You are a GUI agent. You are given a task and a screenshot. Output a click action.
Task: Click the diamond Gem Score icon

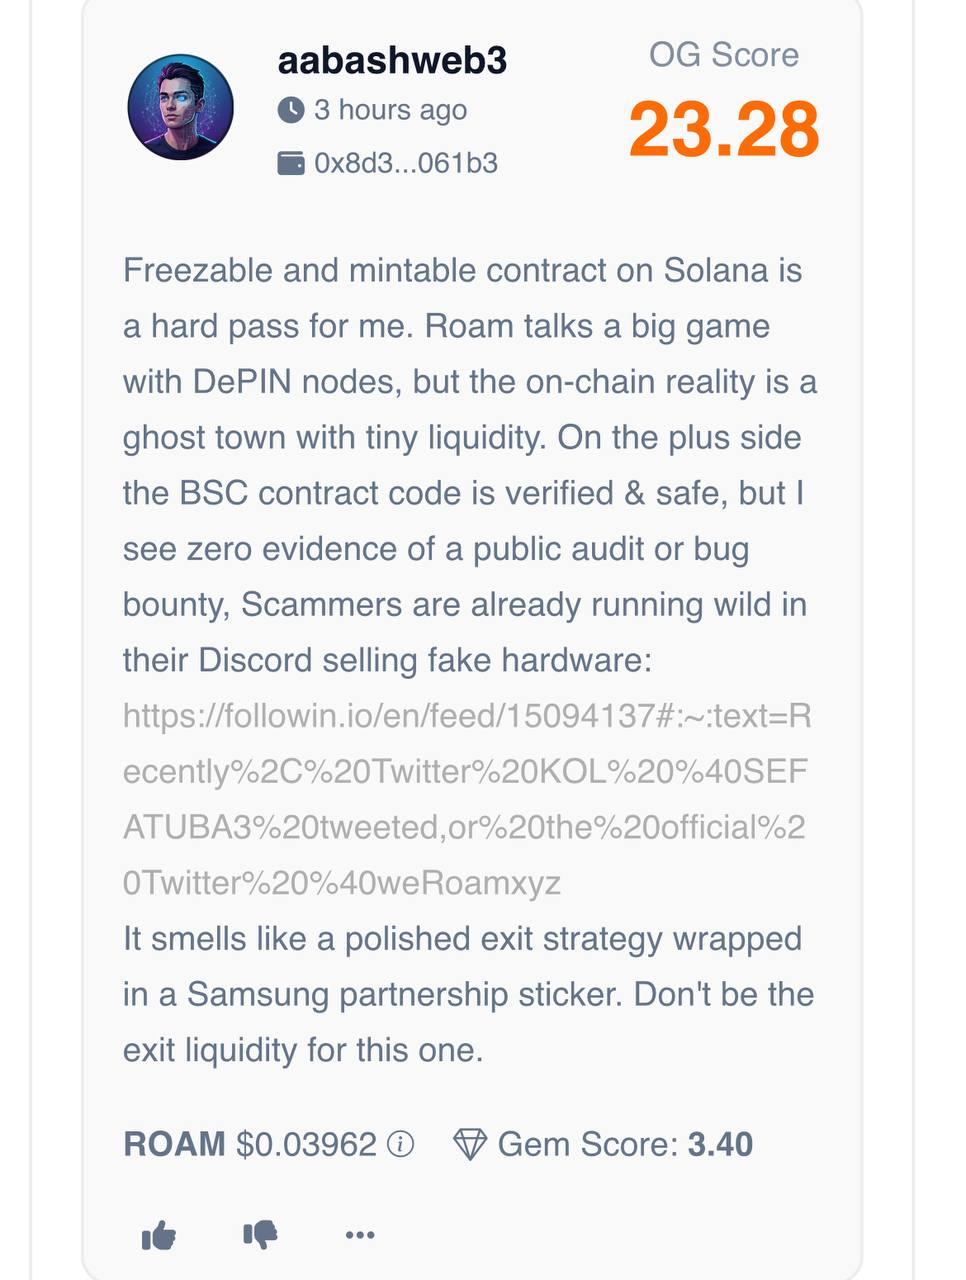[x=470, y=1144]
